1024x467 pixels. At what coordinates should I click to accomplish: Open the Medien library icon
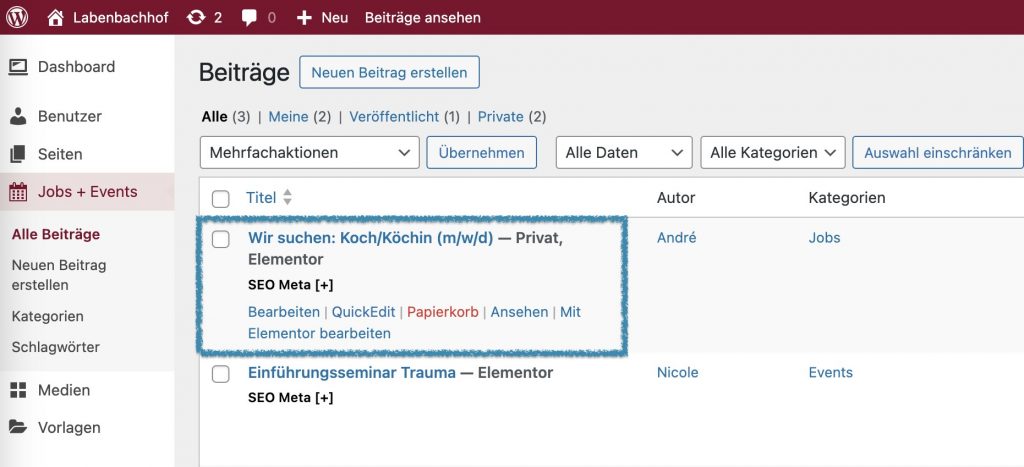18,390
